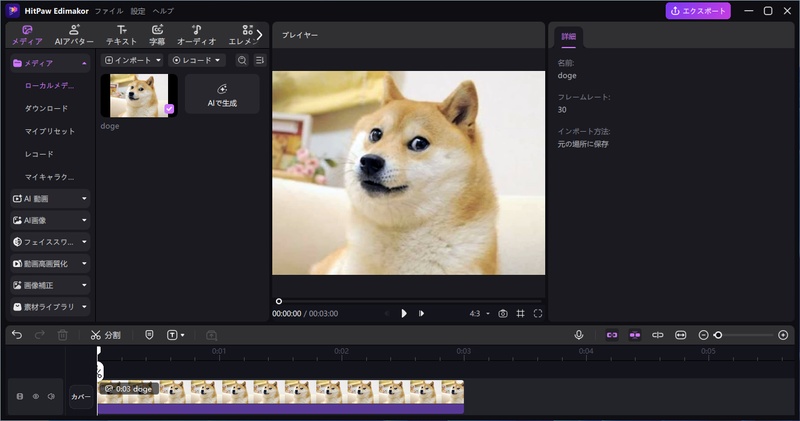This screenshot has height=421, width=800.
Task: Click the timeline image export icon
Action: click(211, 335)
